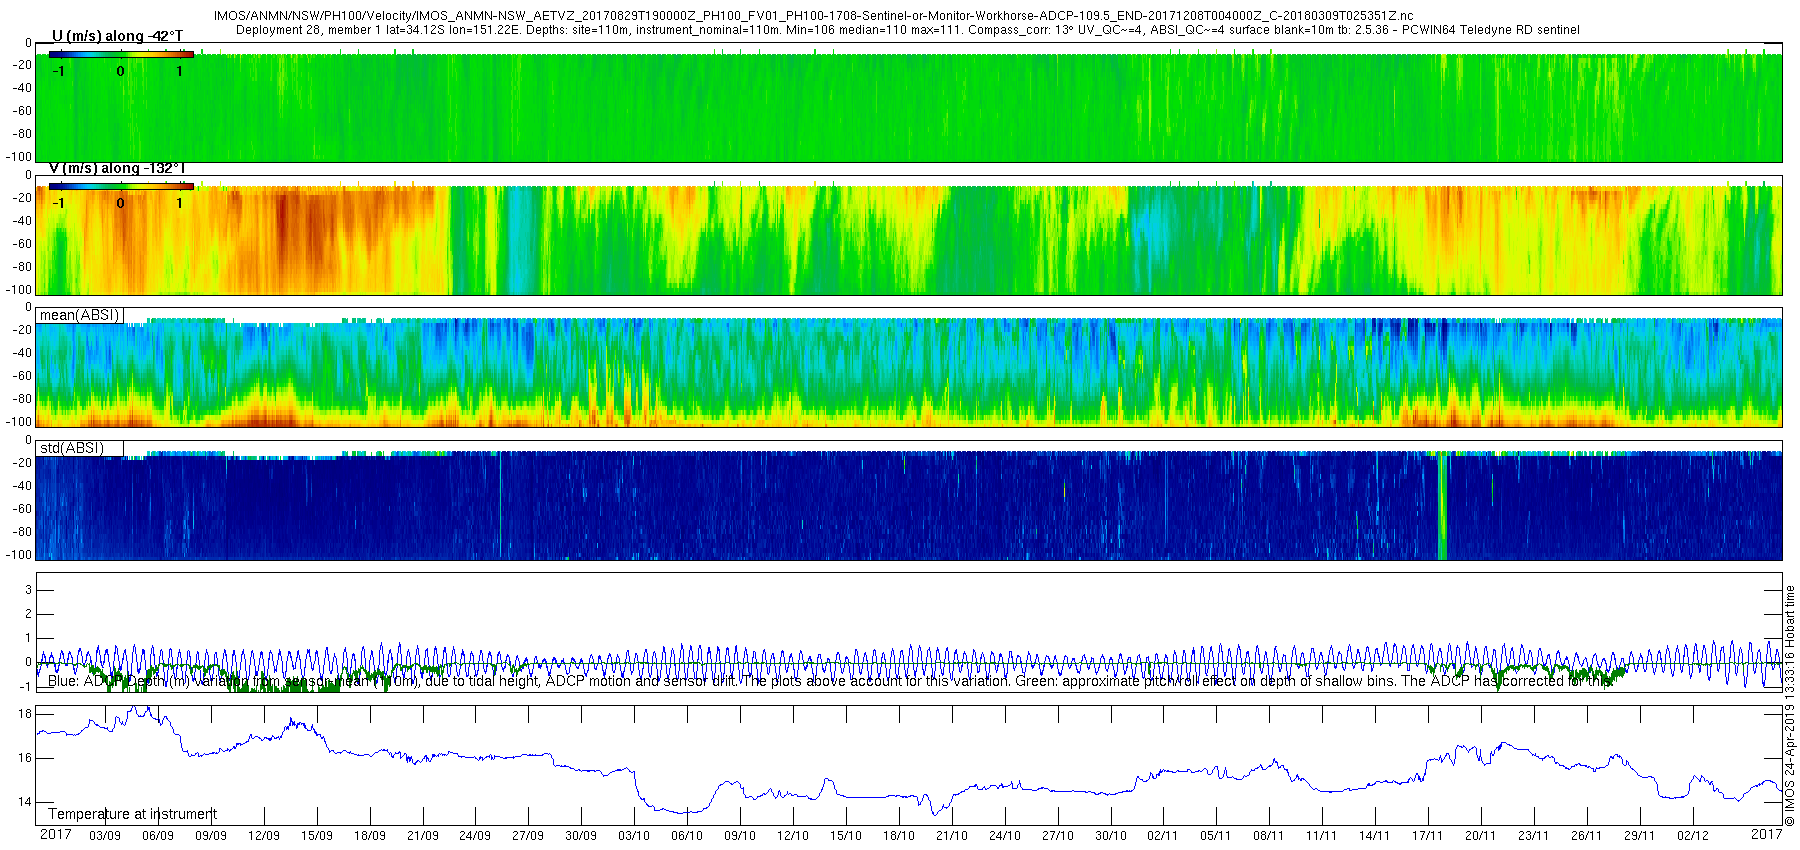
Task: Click the U velocity colorbar legend
Action: tap(121, 54)
